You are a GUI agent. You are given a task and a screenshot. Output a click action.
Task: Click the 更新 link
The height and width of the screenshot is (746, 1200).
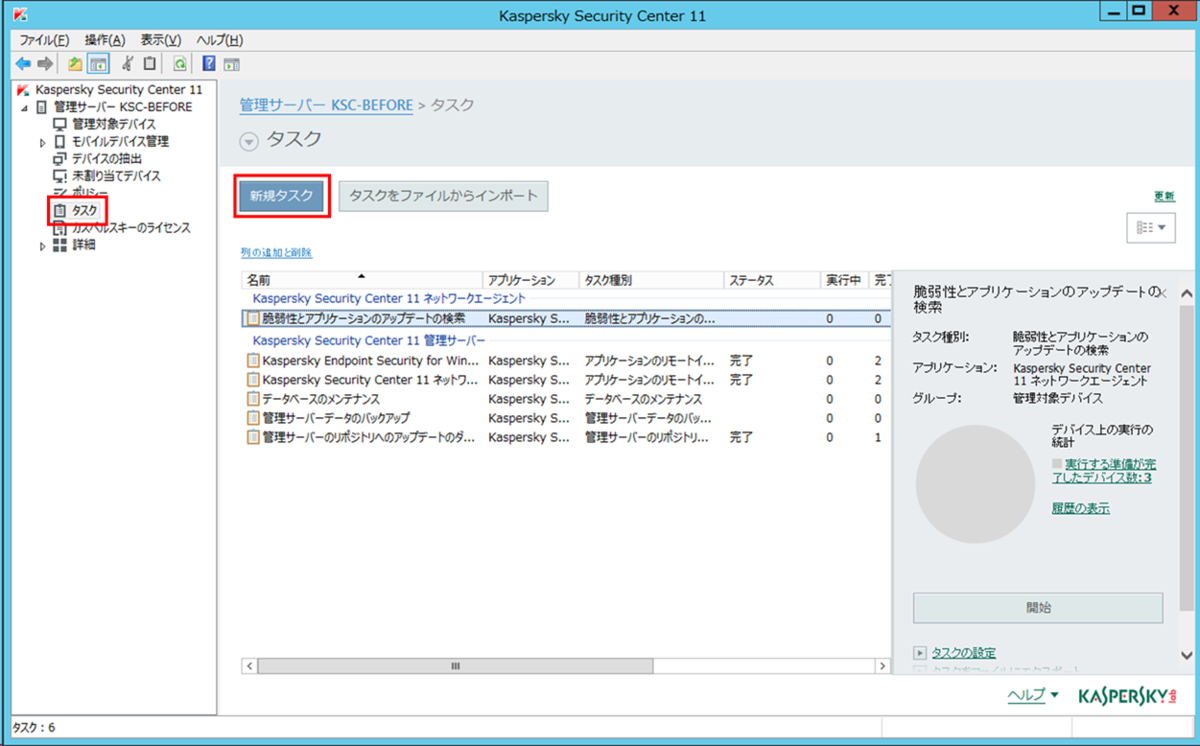tap(1164, 196)
